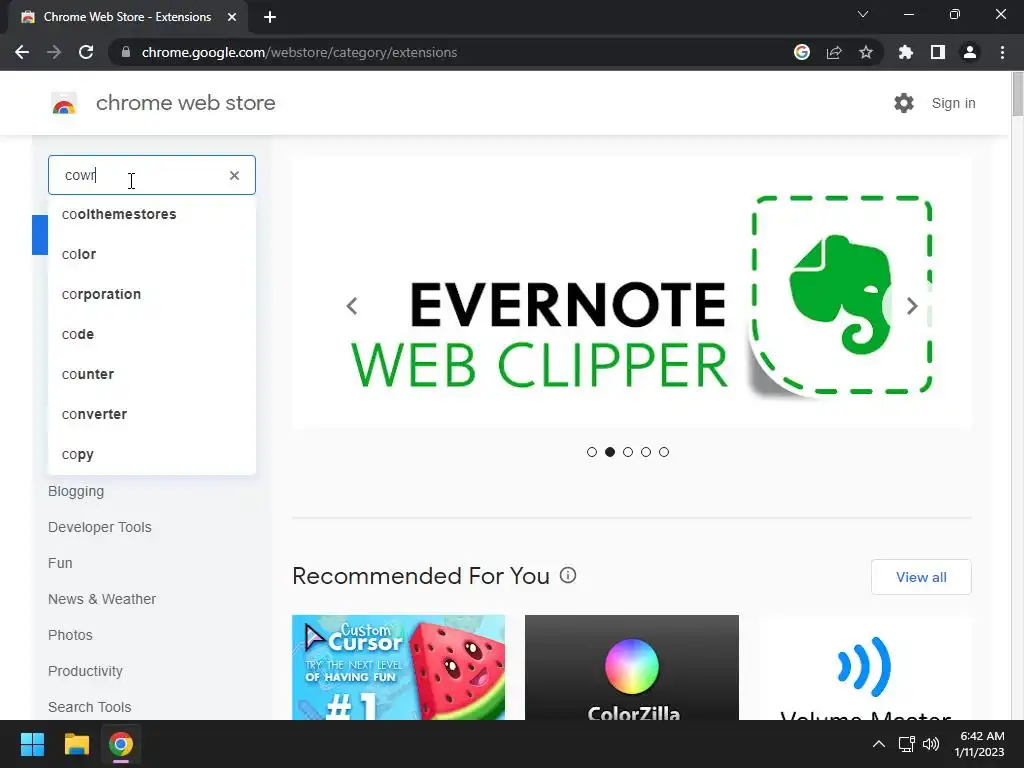Open the clock and date panel

click(980, 744)
